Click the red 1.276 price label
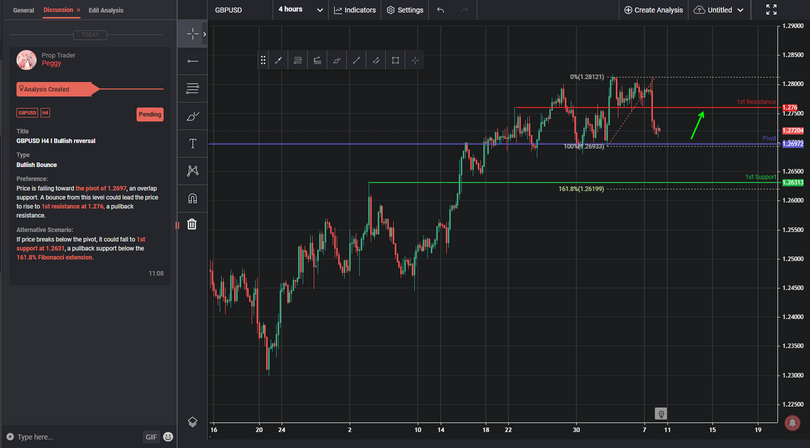 (x=792, y=107)
